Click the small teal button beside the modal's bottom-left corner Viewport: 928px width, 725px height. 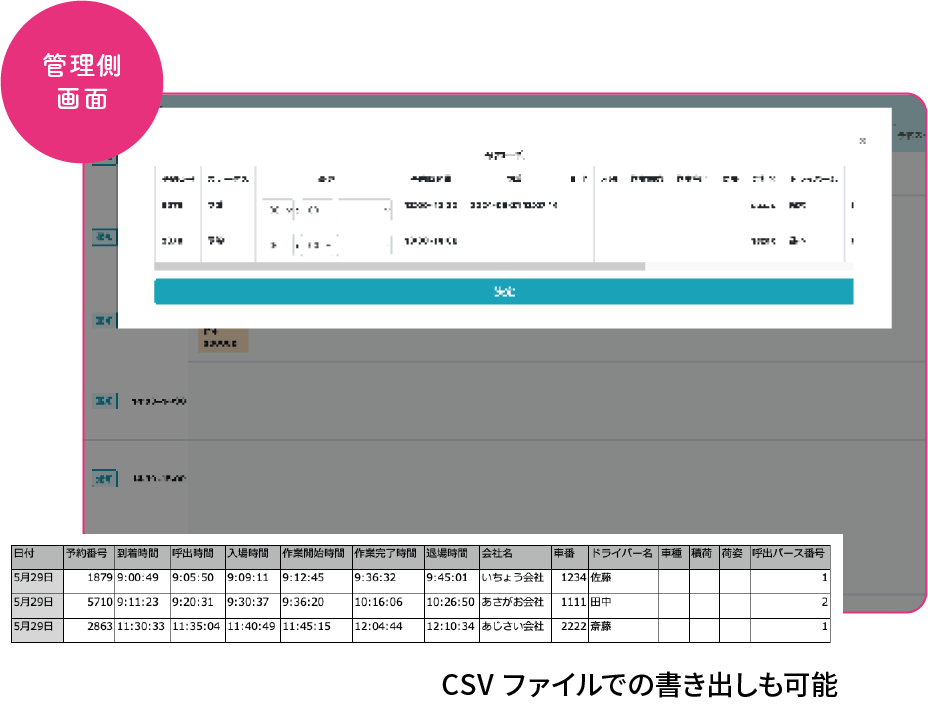[x=103, y=319]
